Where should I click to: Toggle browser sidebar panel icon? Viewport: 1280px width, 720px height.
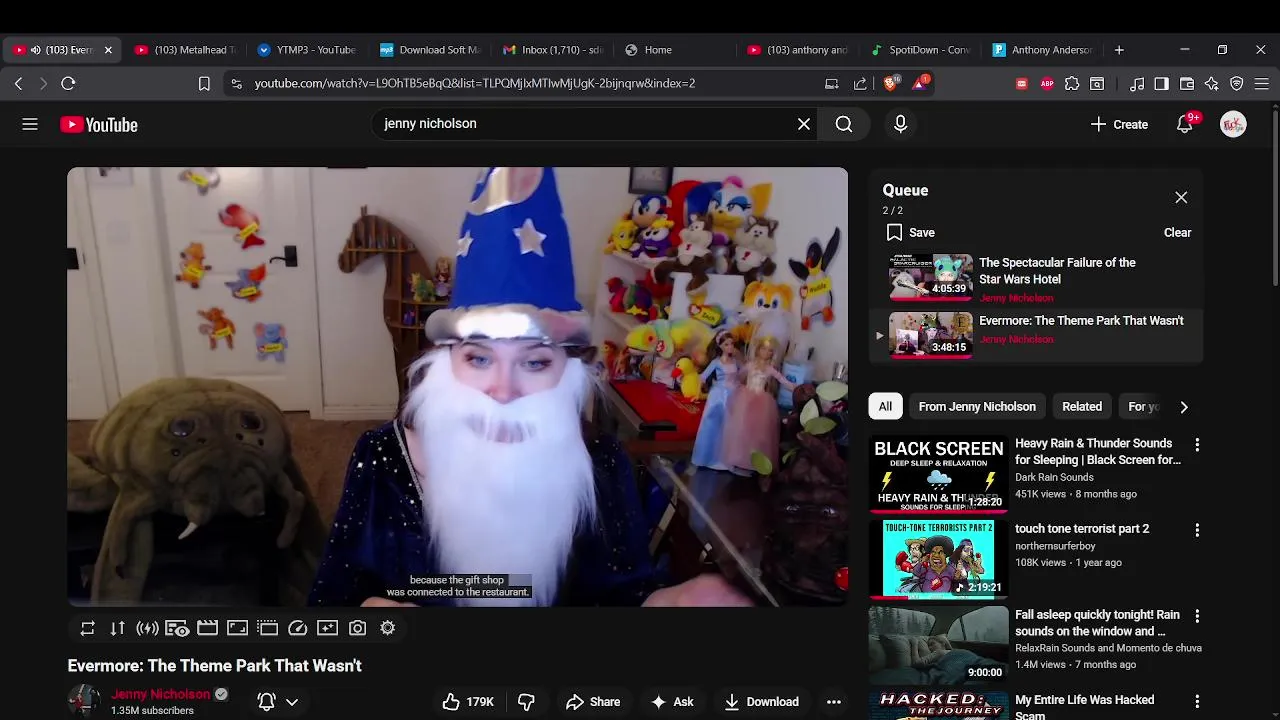1161,84
